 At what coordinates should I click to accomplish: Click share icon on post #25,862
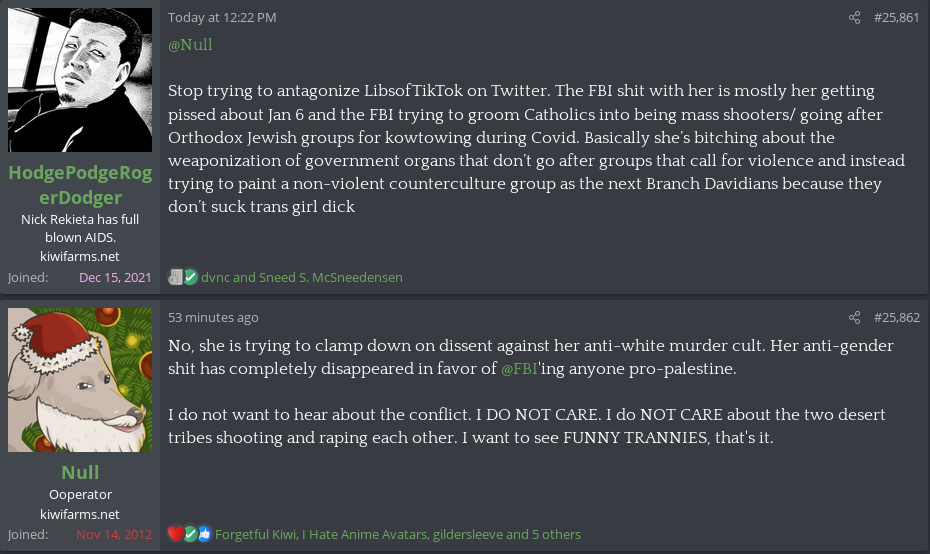854,318
